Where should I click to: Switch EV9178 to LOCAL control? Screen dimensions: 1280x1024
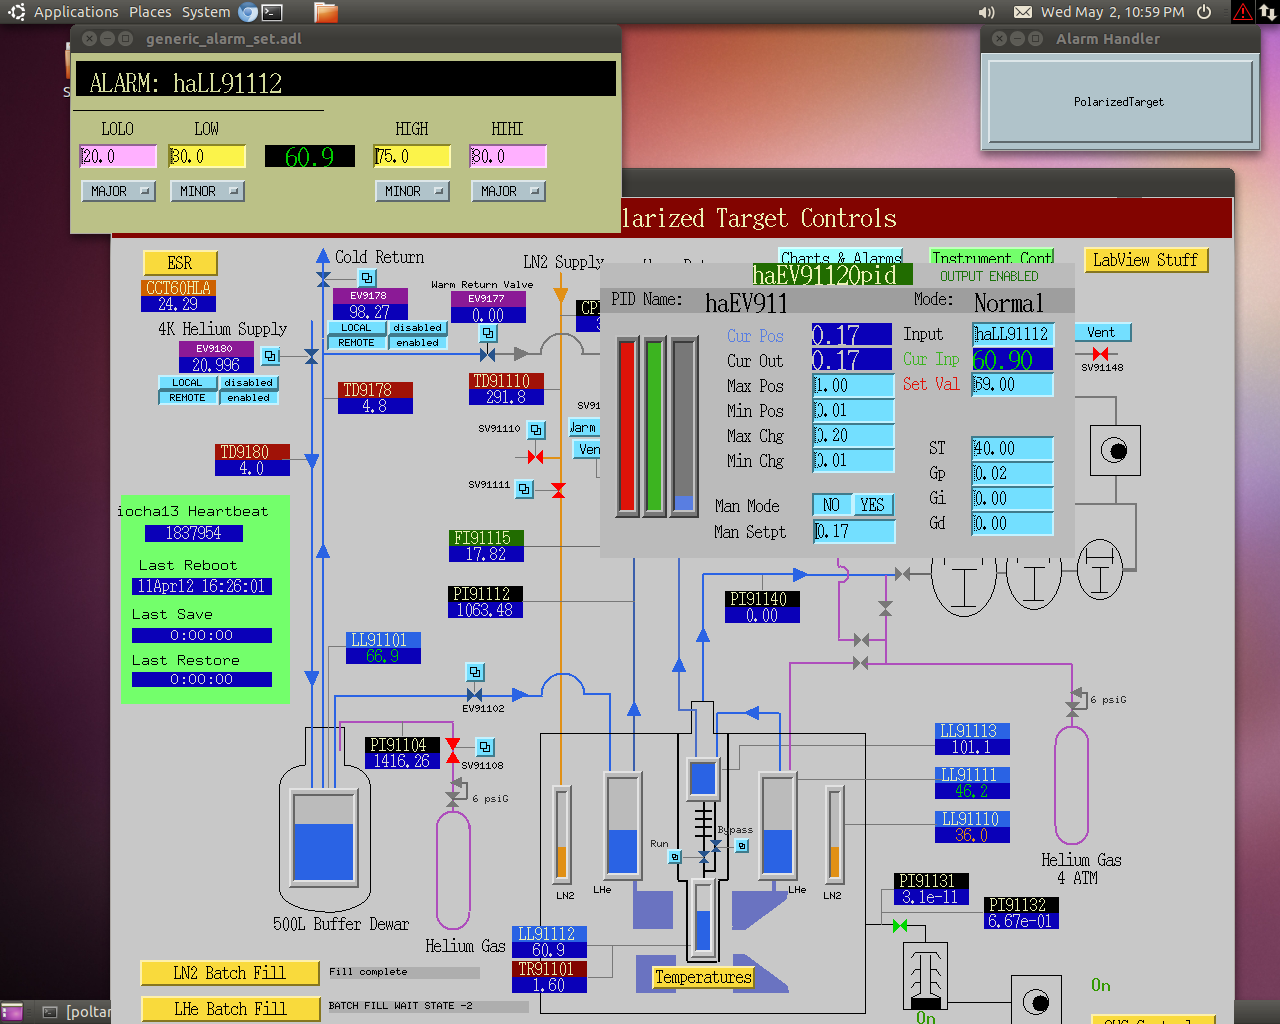click(356, 328)
